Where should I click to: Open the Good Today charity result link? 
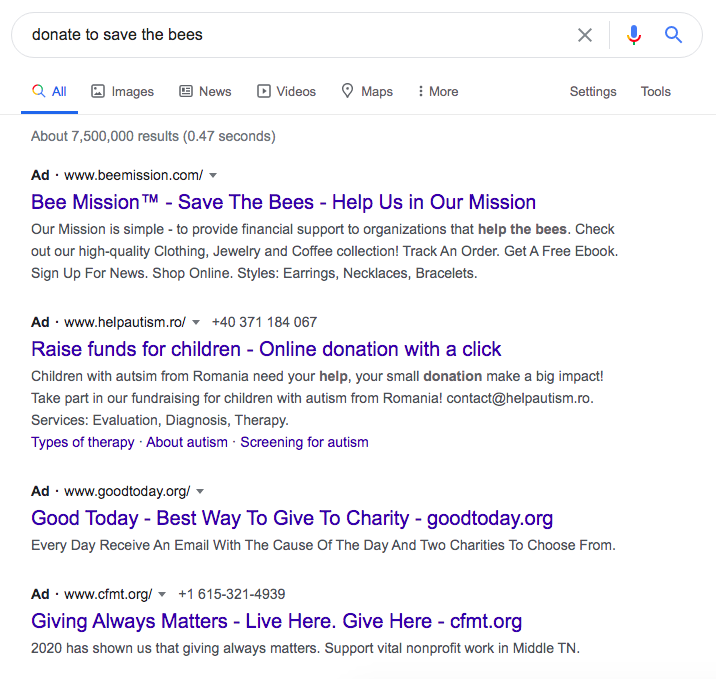pyautogui.click(x=292, y=518)
